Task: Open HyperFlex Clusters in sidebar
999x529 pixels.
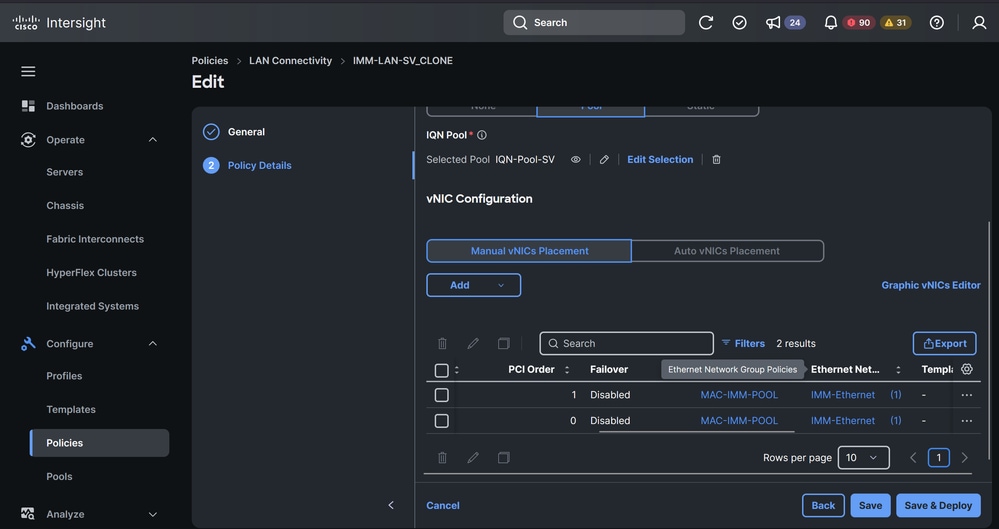Action: 91,273
